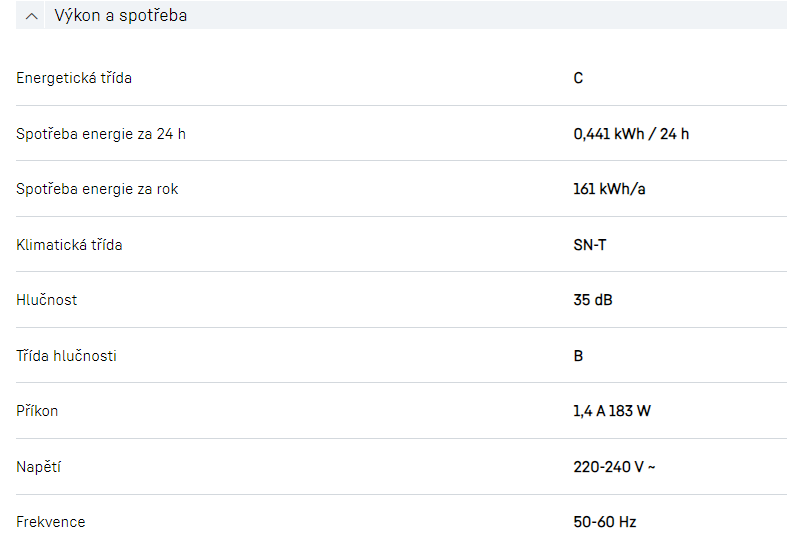
Task: Click the Napětí row label
Action: pyautogui.click(x=38, y=467)
